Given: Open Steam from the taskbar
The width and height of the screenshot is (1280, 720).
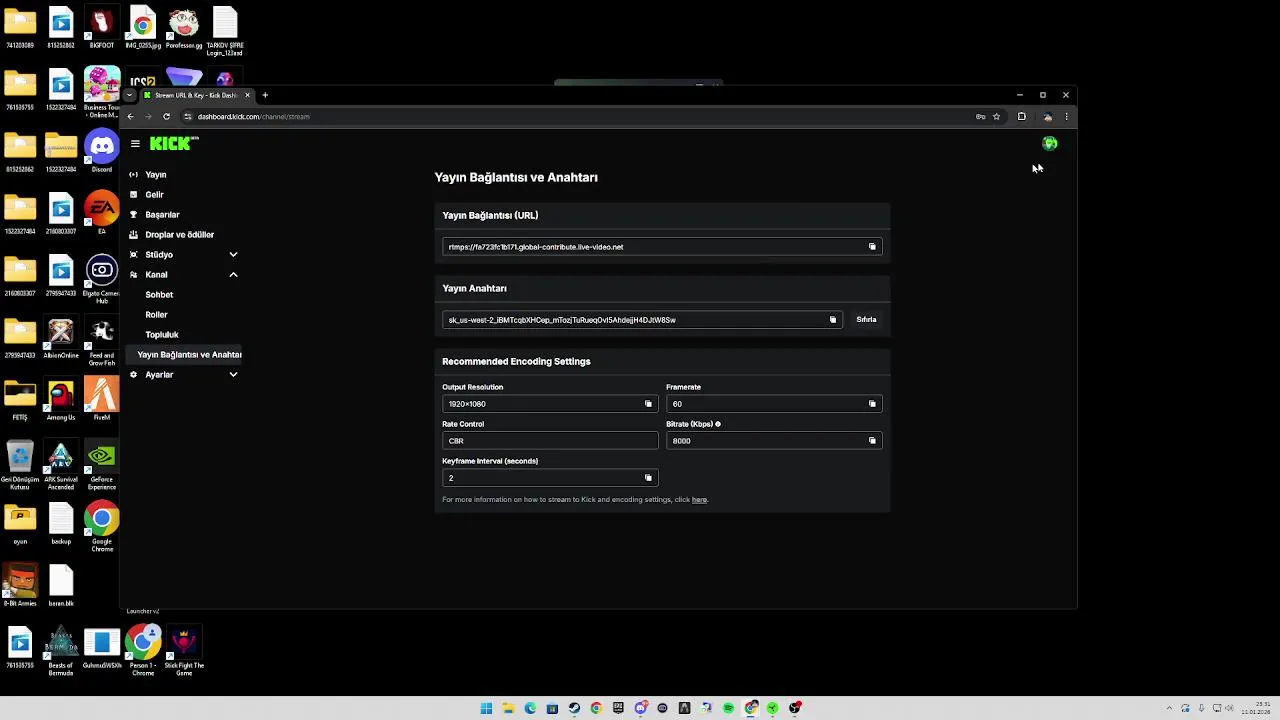Looking at the screenshot, I should click(574, 708).
